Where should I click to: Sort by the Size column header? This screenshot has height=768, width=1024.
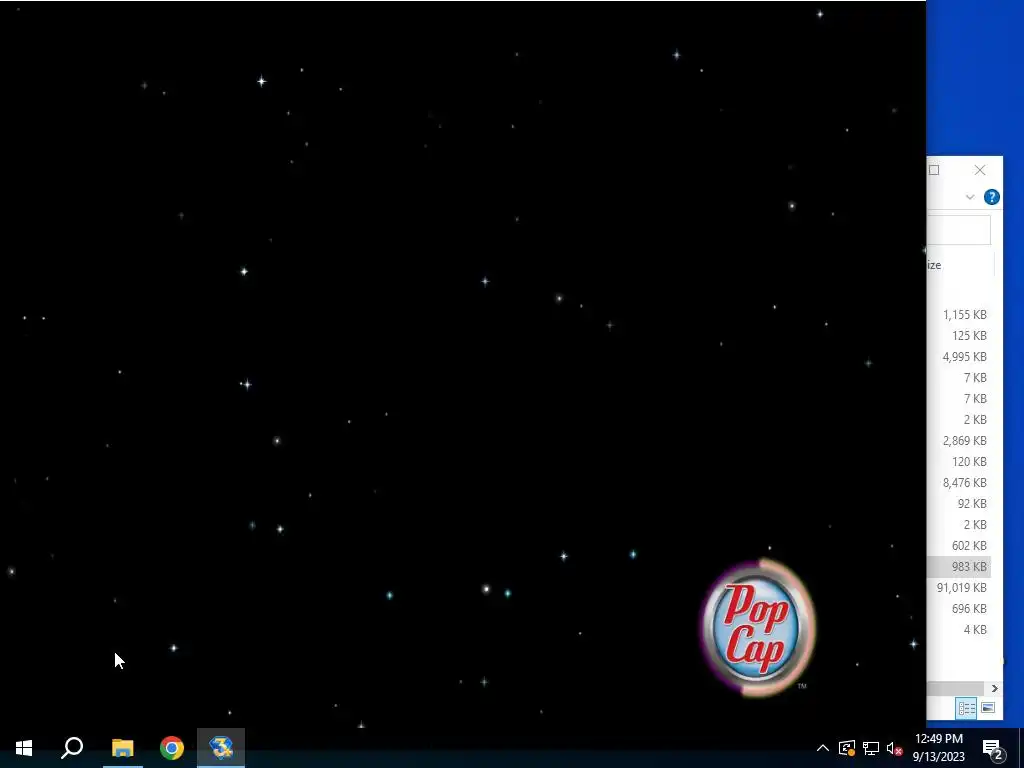click(934, 265)
